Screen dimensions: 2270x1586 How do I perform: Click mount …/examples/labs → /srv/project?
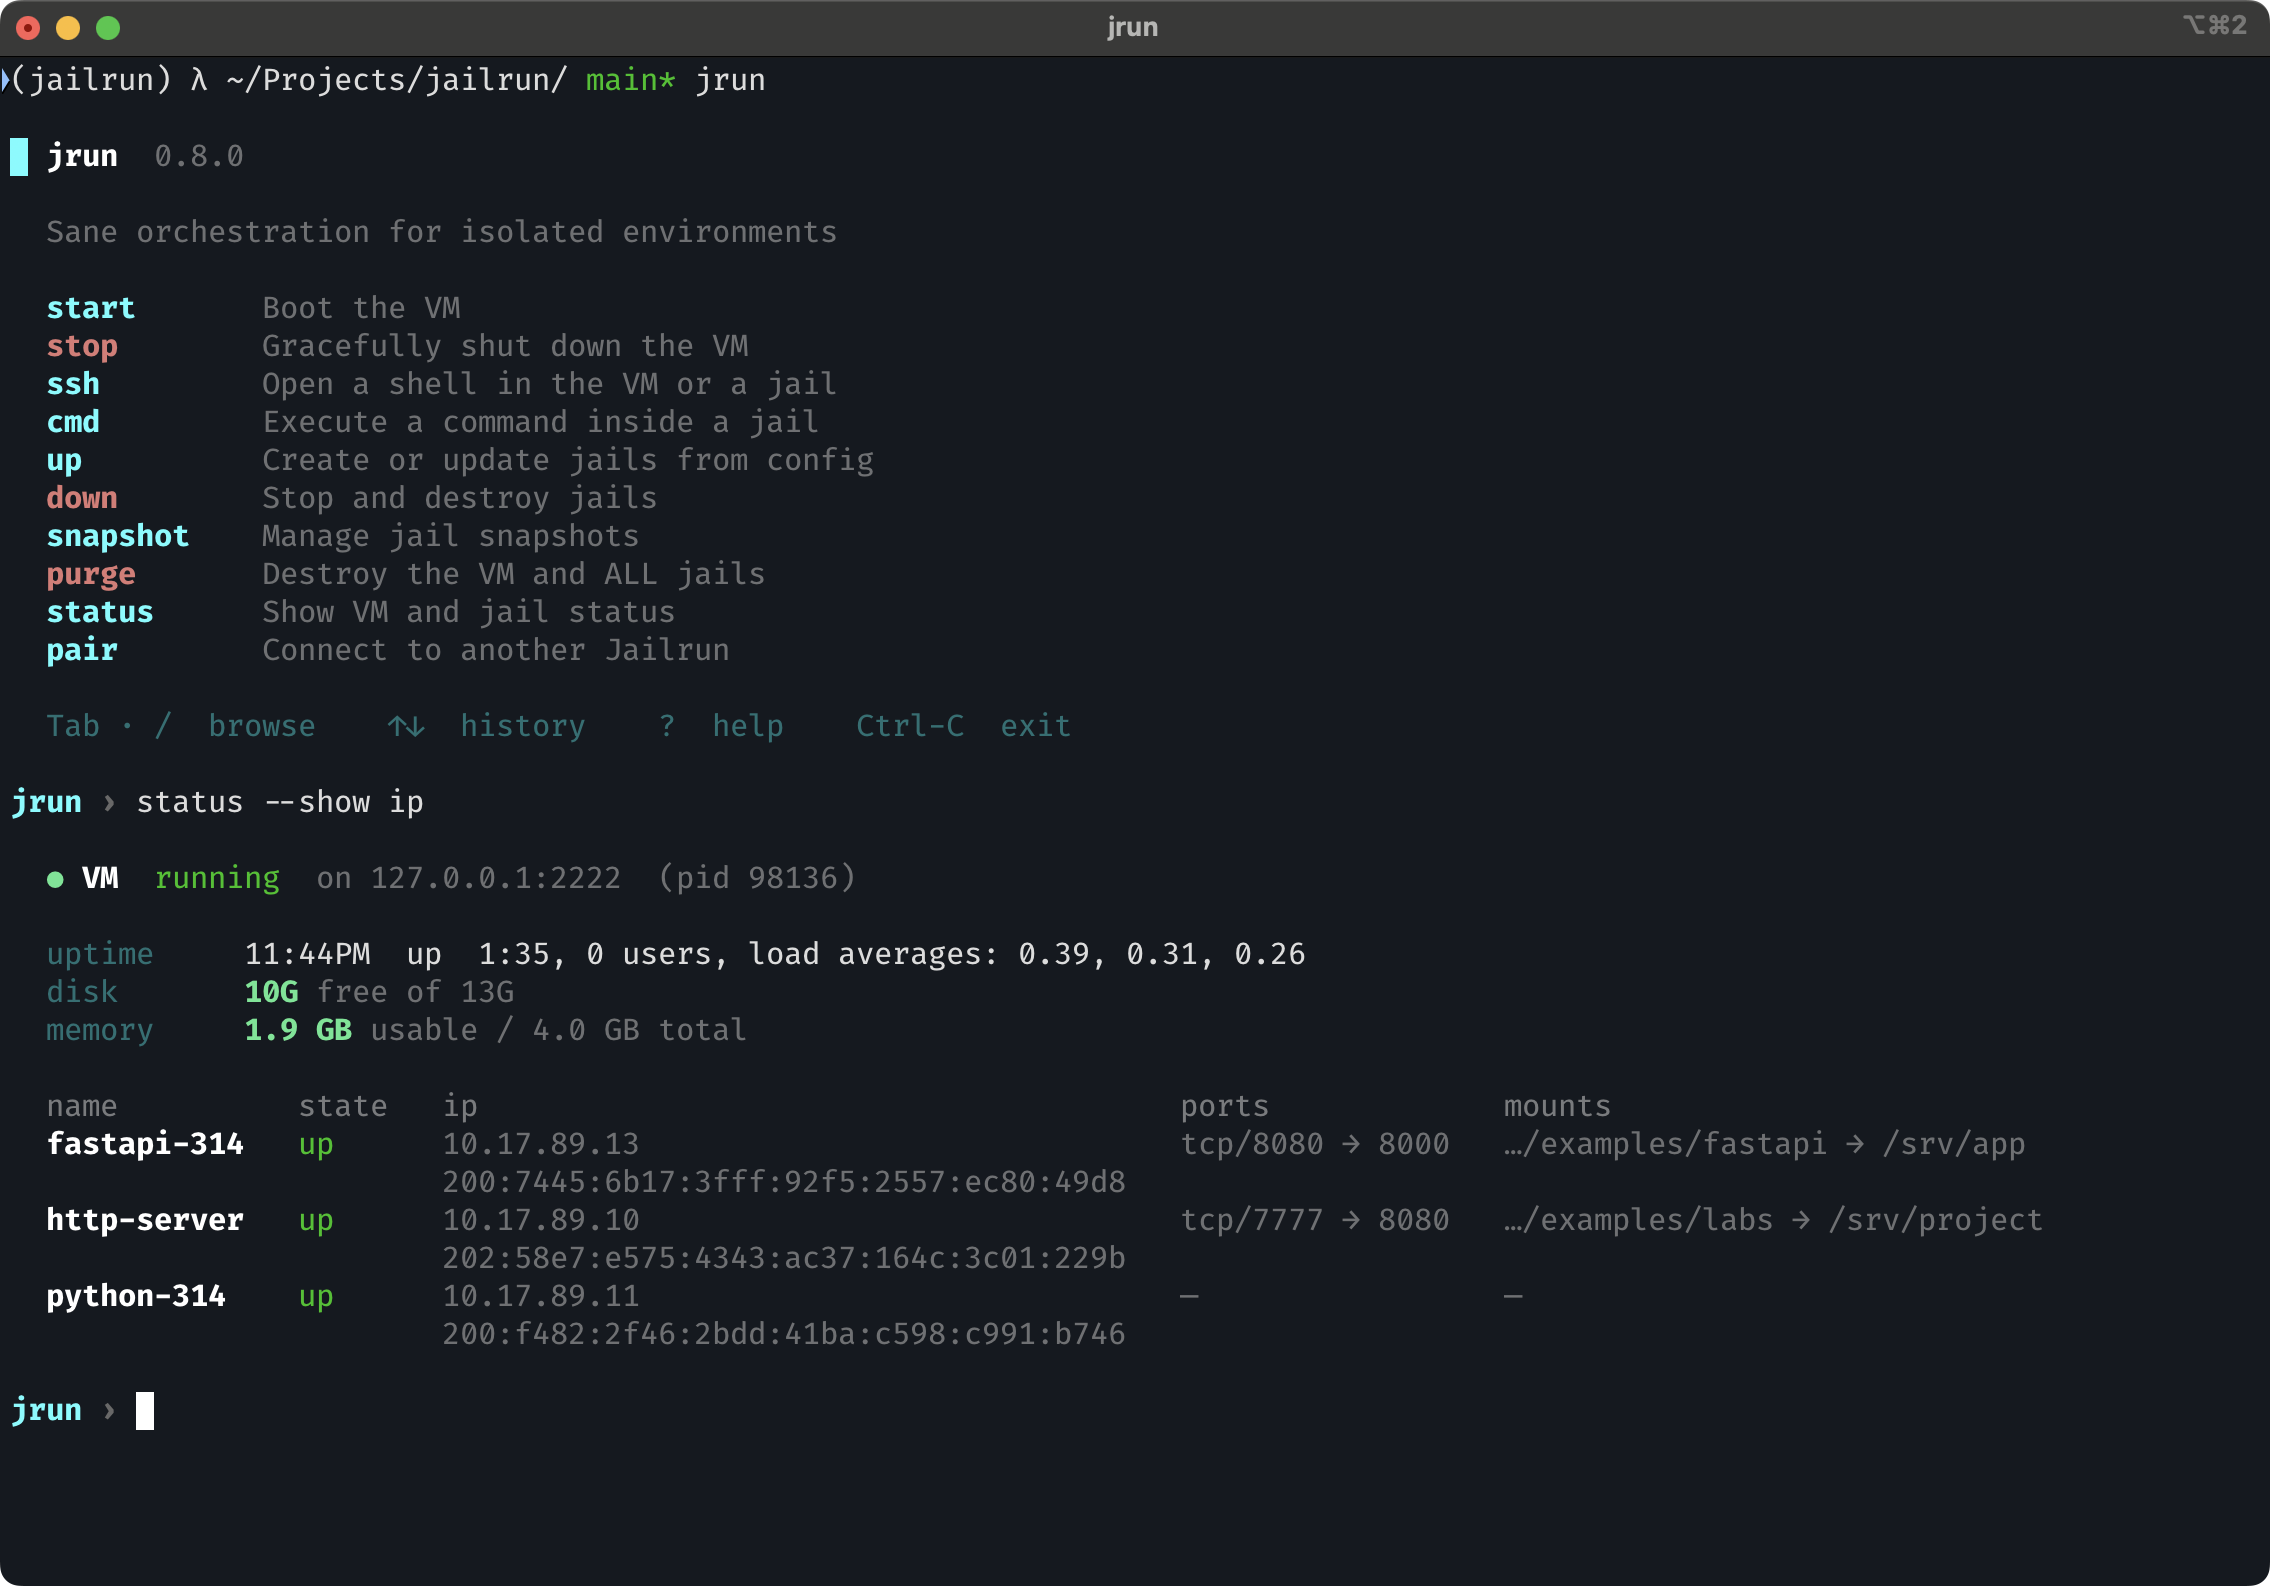1774,1220
